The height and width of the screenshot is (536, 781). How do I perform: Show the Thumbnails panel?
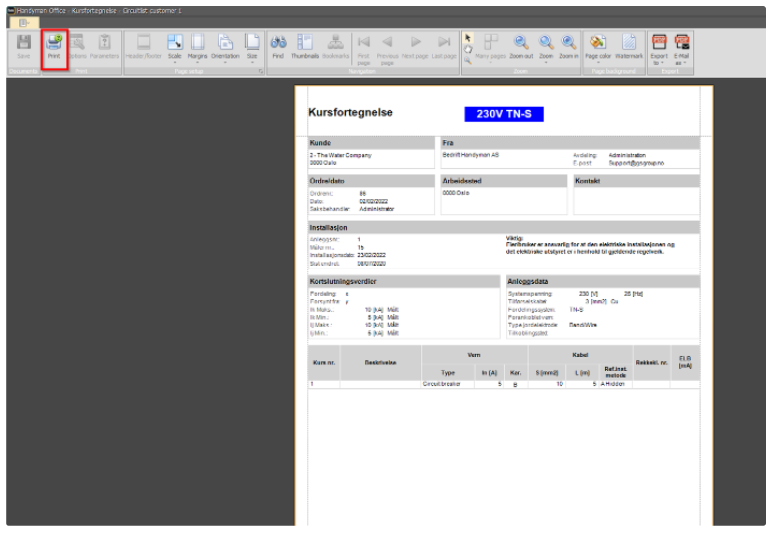coord(304,48)
